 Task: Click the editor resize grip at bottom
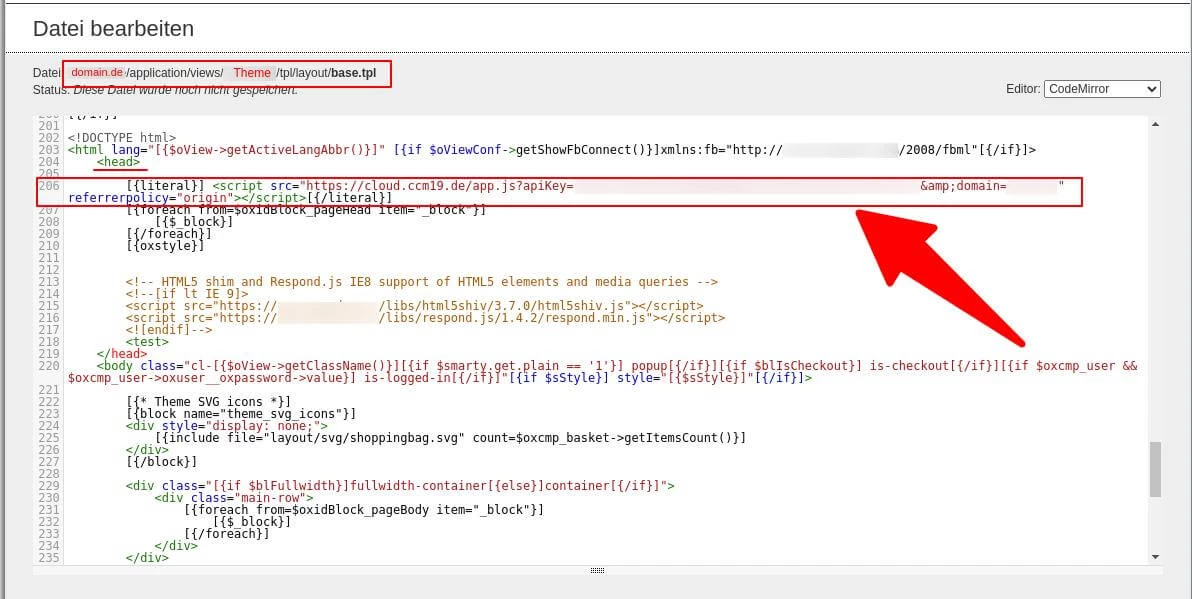[597, 570]
